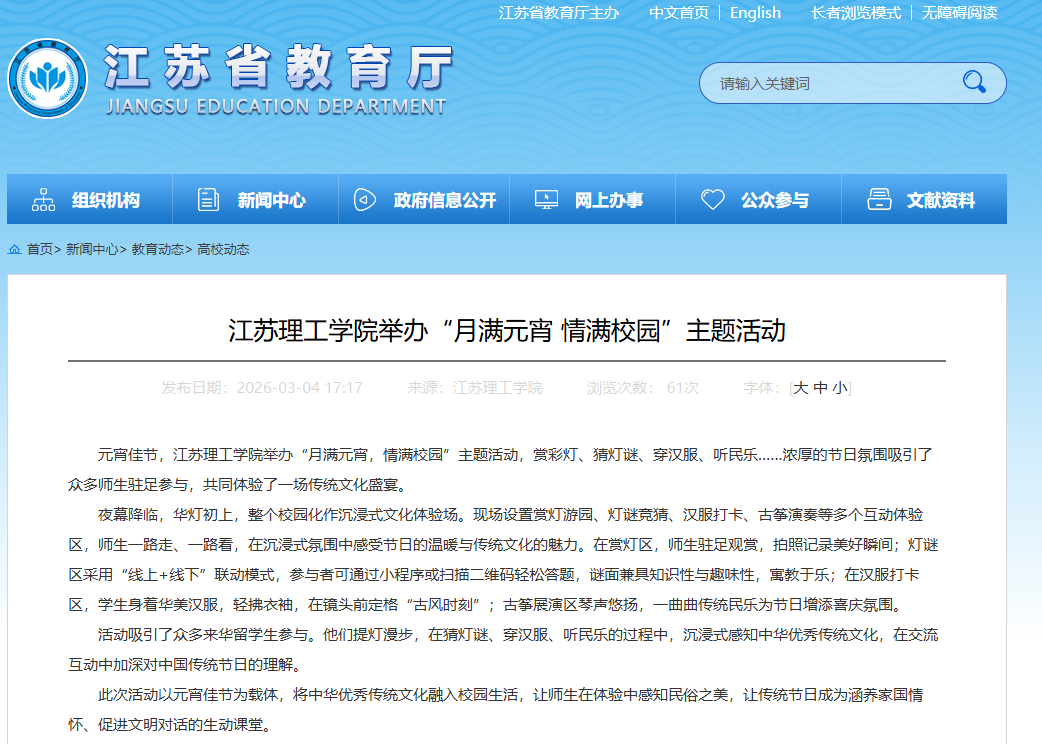
Task: Switch to the English version link
Action: (x=755, y=13)
